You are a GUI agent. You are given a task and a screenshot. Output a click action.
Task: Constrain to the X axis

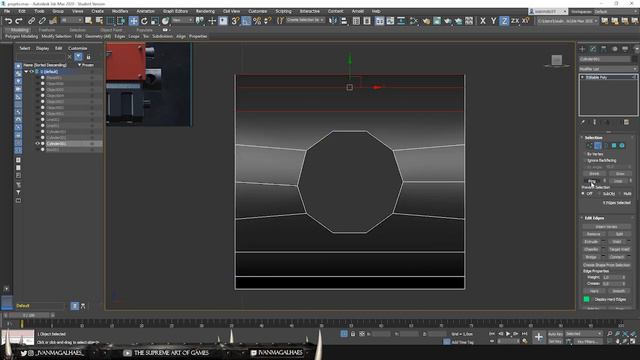click(483, 20)
